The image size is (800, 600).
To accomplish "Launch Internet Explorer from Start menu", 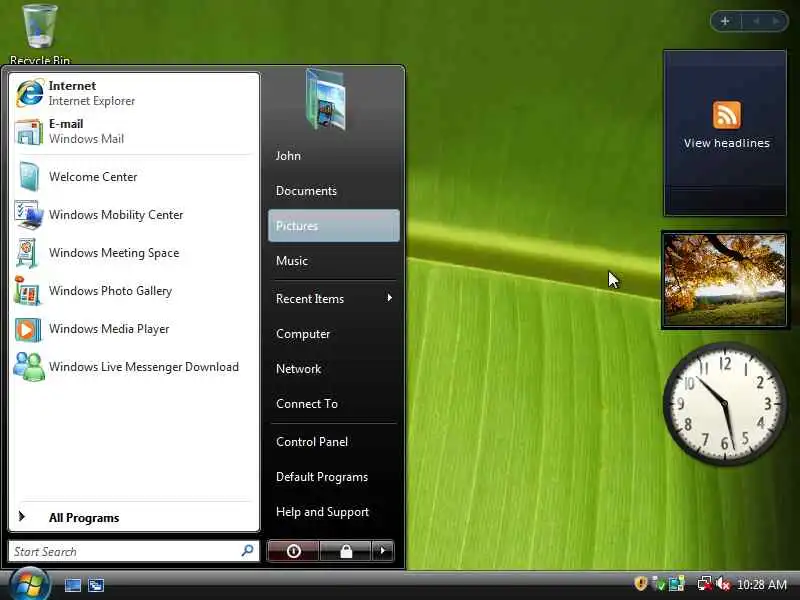I will click(x=134, y=93).
